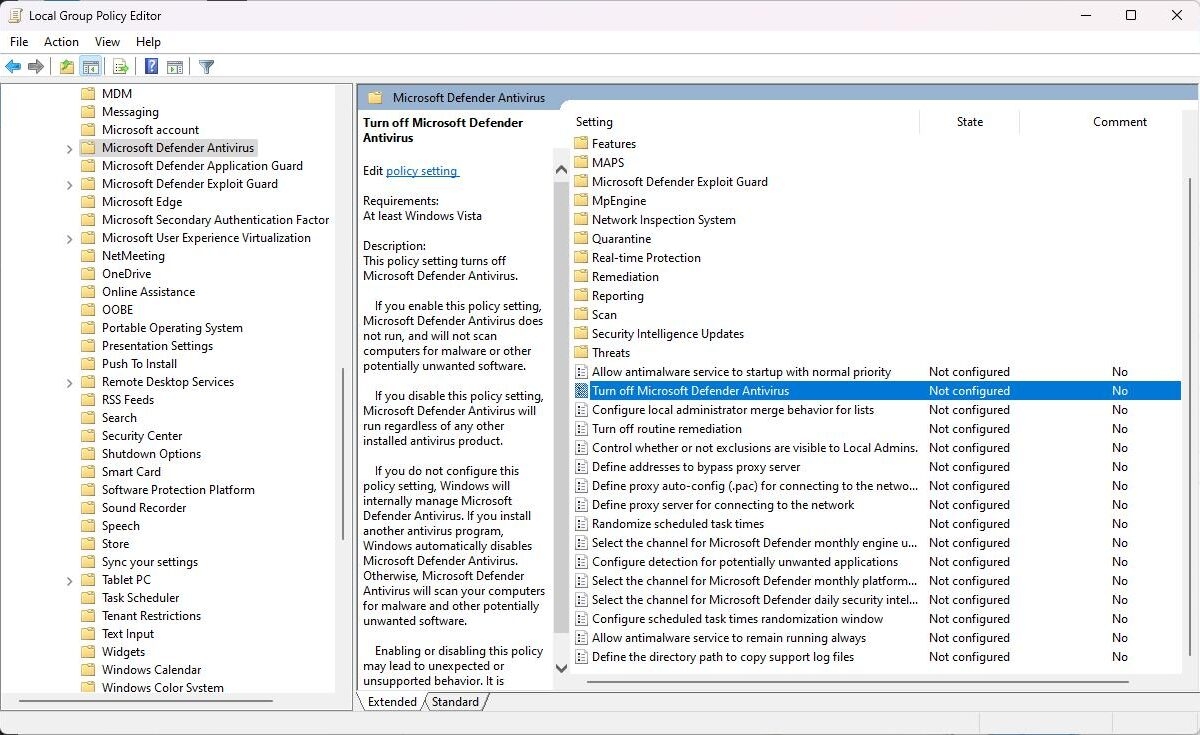Click description pane scroll-up arrow
1200x735 pixels.
(560, 170)
